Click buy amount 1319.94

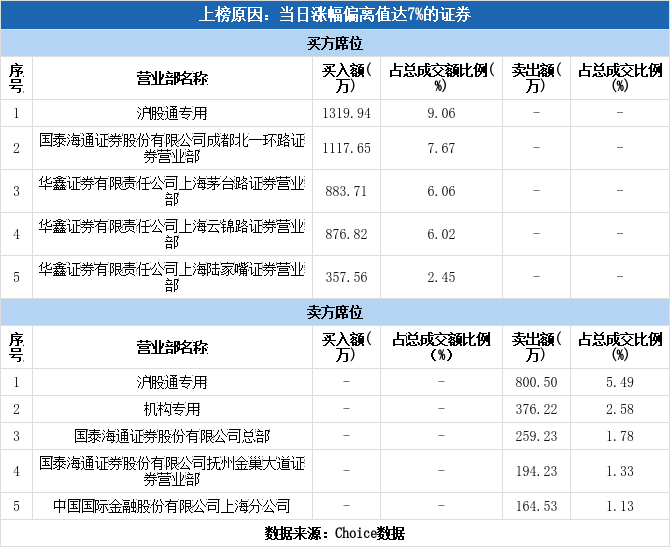click(347, 113)
